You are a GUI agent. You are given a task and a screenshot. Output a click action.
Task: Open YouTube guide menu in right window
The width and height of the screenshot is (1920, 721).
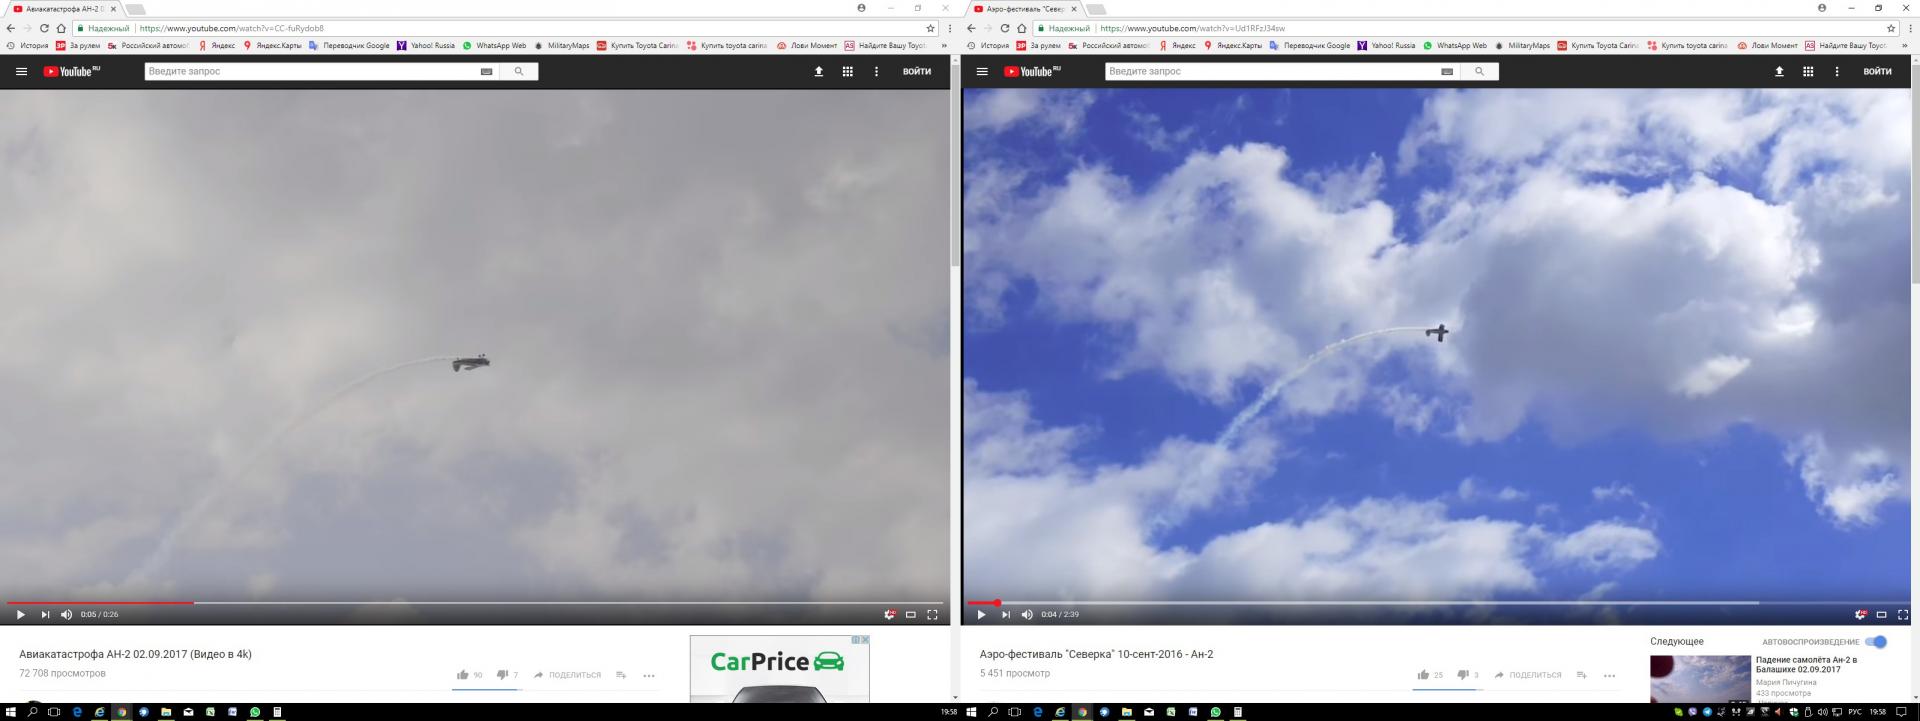coord(982,72)
